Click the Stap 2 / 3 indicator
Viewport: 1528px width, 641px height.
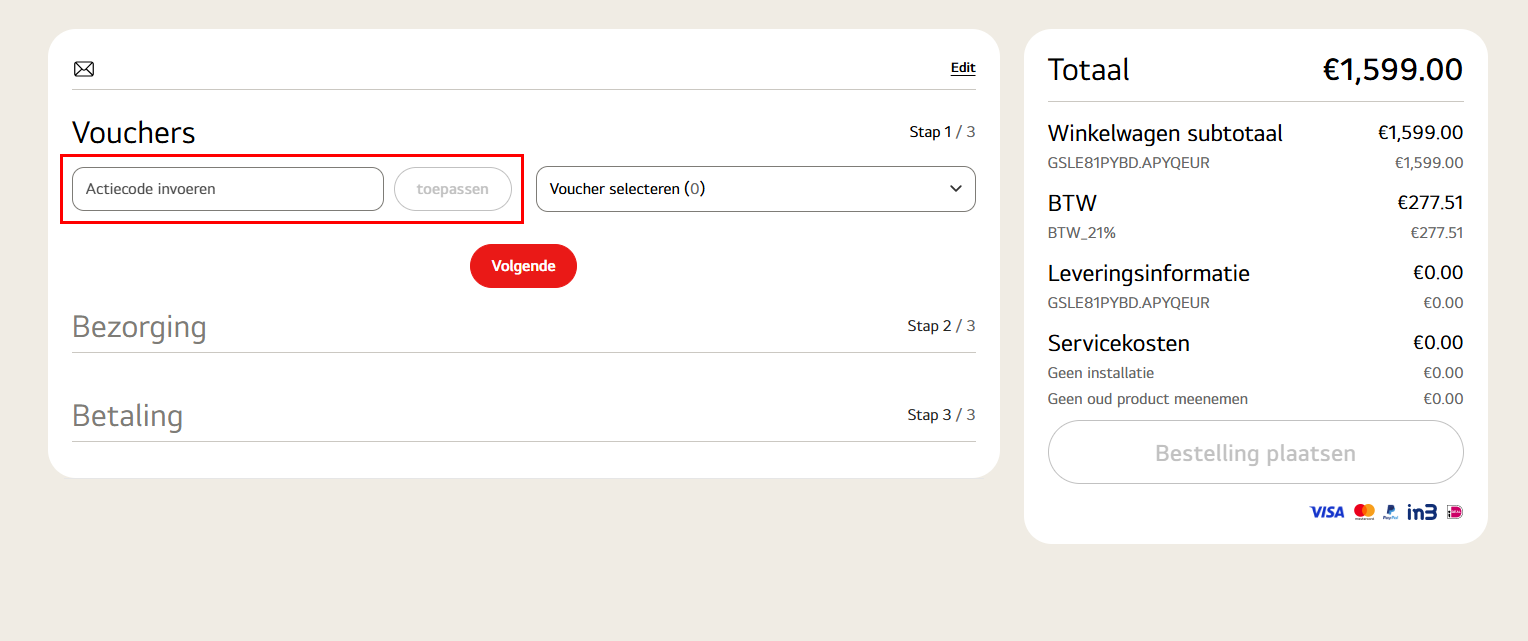(941, 326)
